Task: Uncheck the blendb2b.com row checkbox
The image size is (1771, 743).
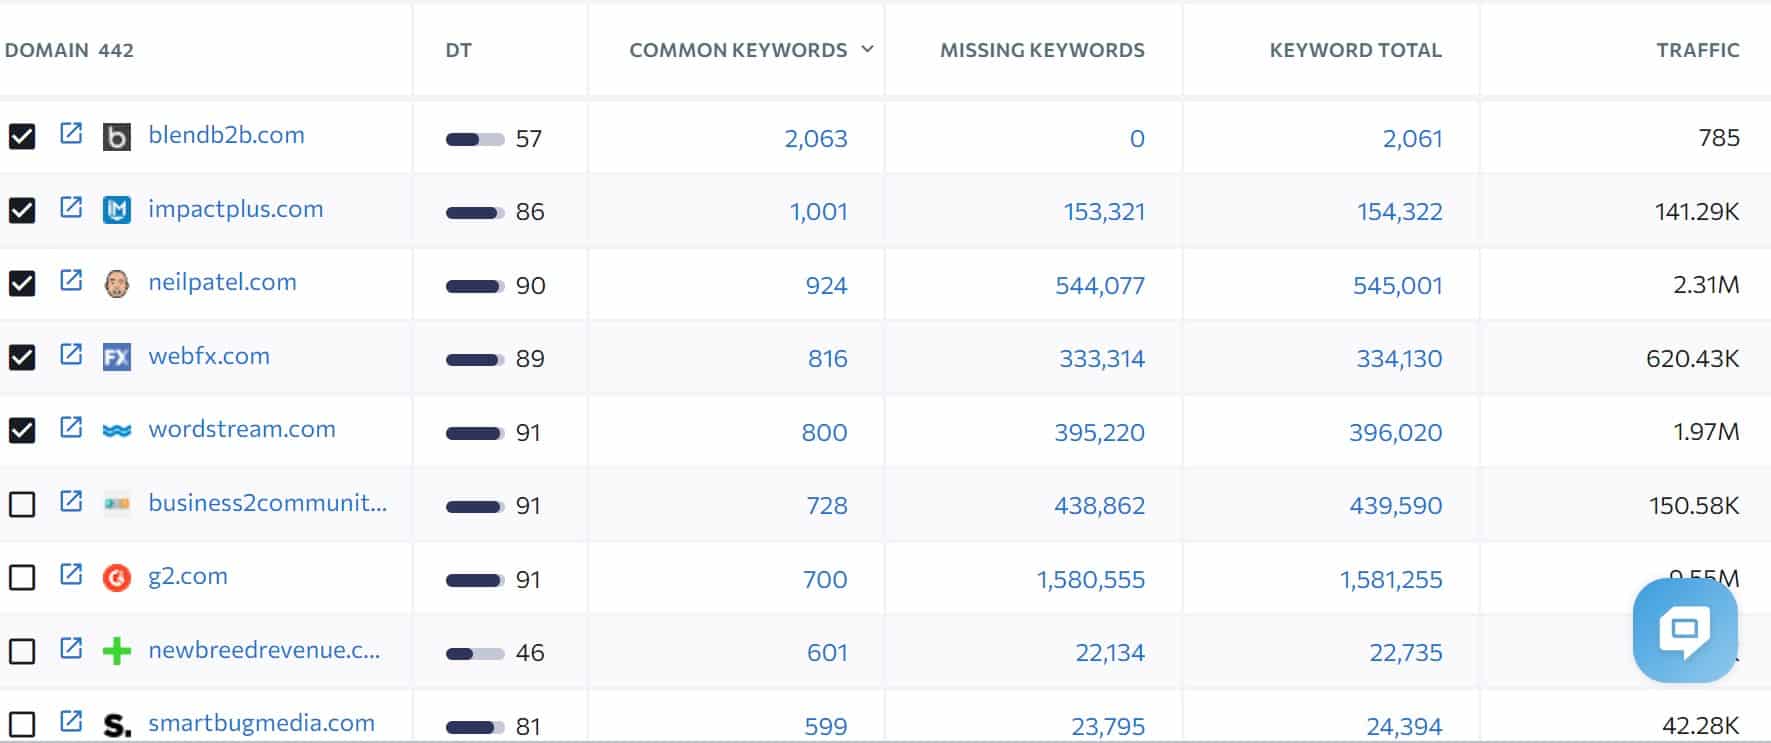Action: click(x=22, y=137)
